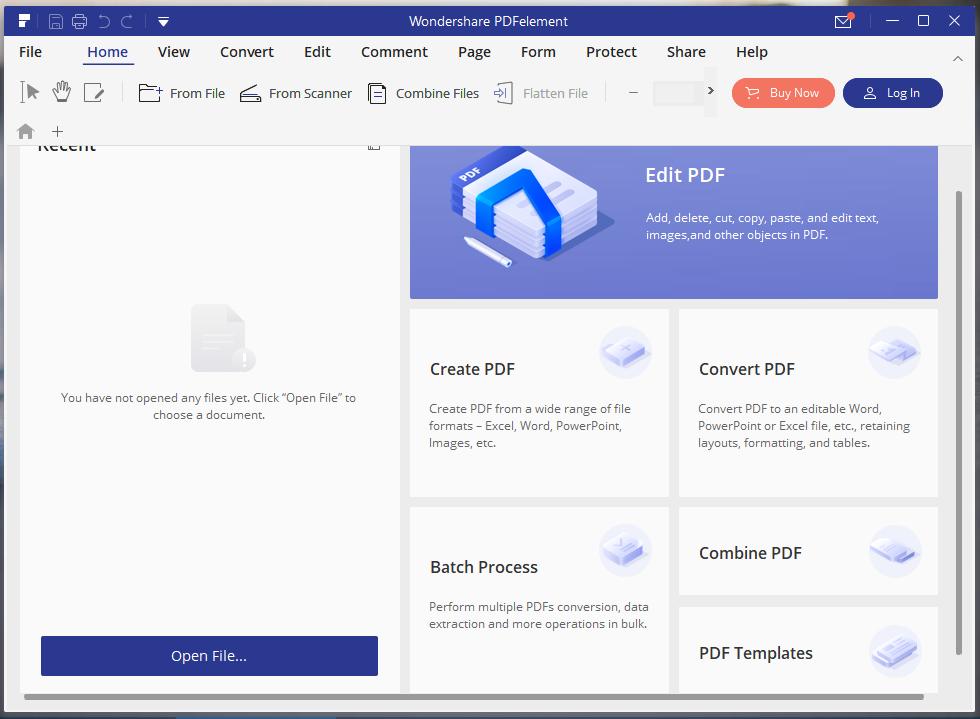Create PDF From Scanner
Image resolution: width=980 pixels, height=719 pixels.
coord(296,93)
